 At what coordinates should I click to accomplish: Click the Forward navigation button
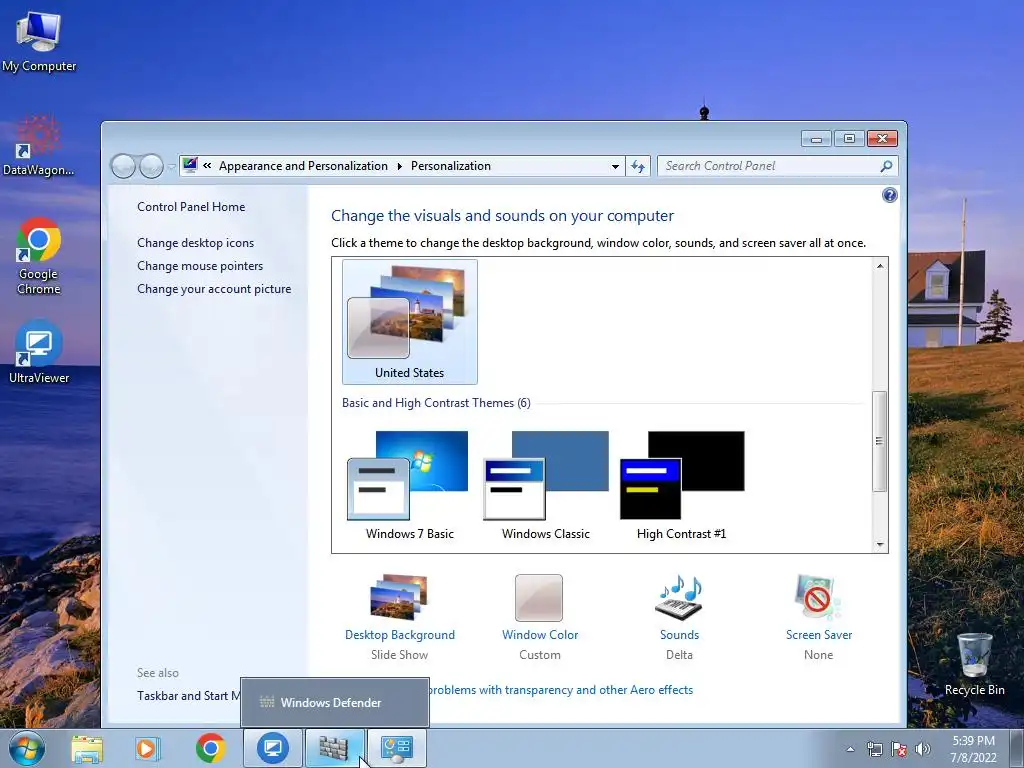152,166
